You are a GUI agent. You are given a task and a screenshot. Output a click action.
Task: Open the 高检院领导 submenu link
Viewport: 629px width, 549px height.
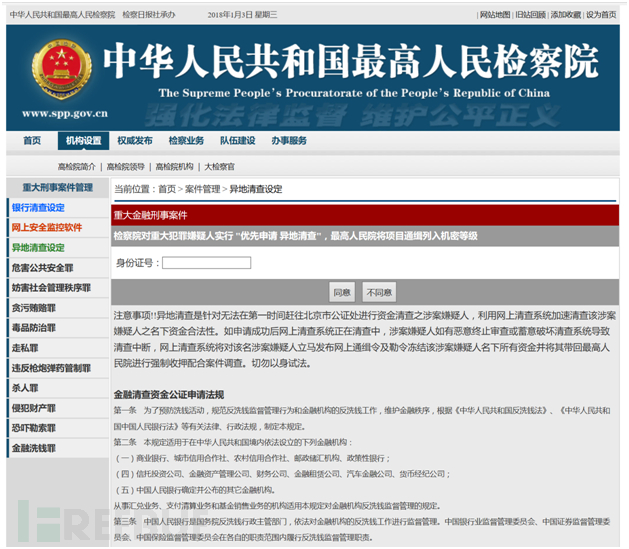126,167
